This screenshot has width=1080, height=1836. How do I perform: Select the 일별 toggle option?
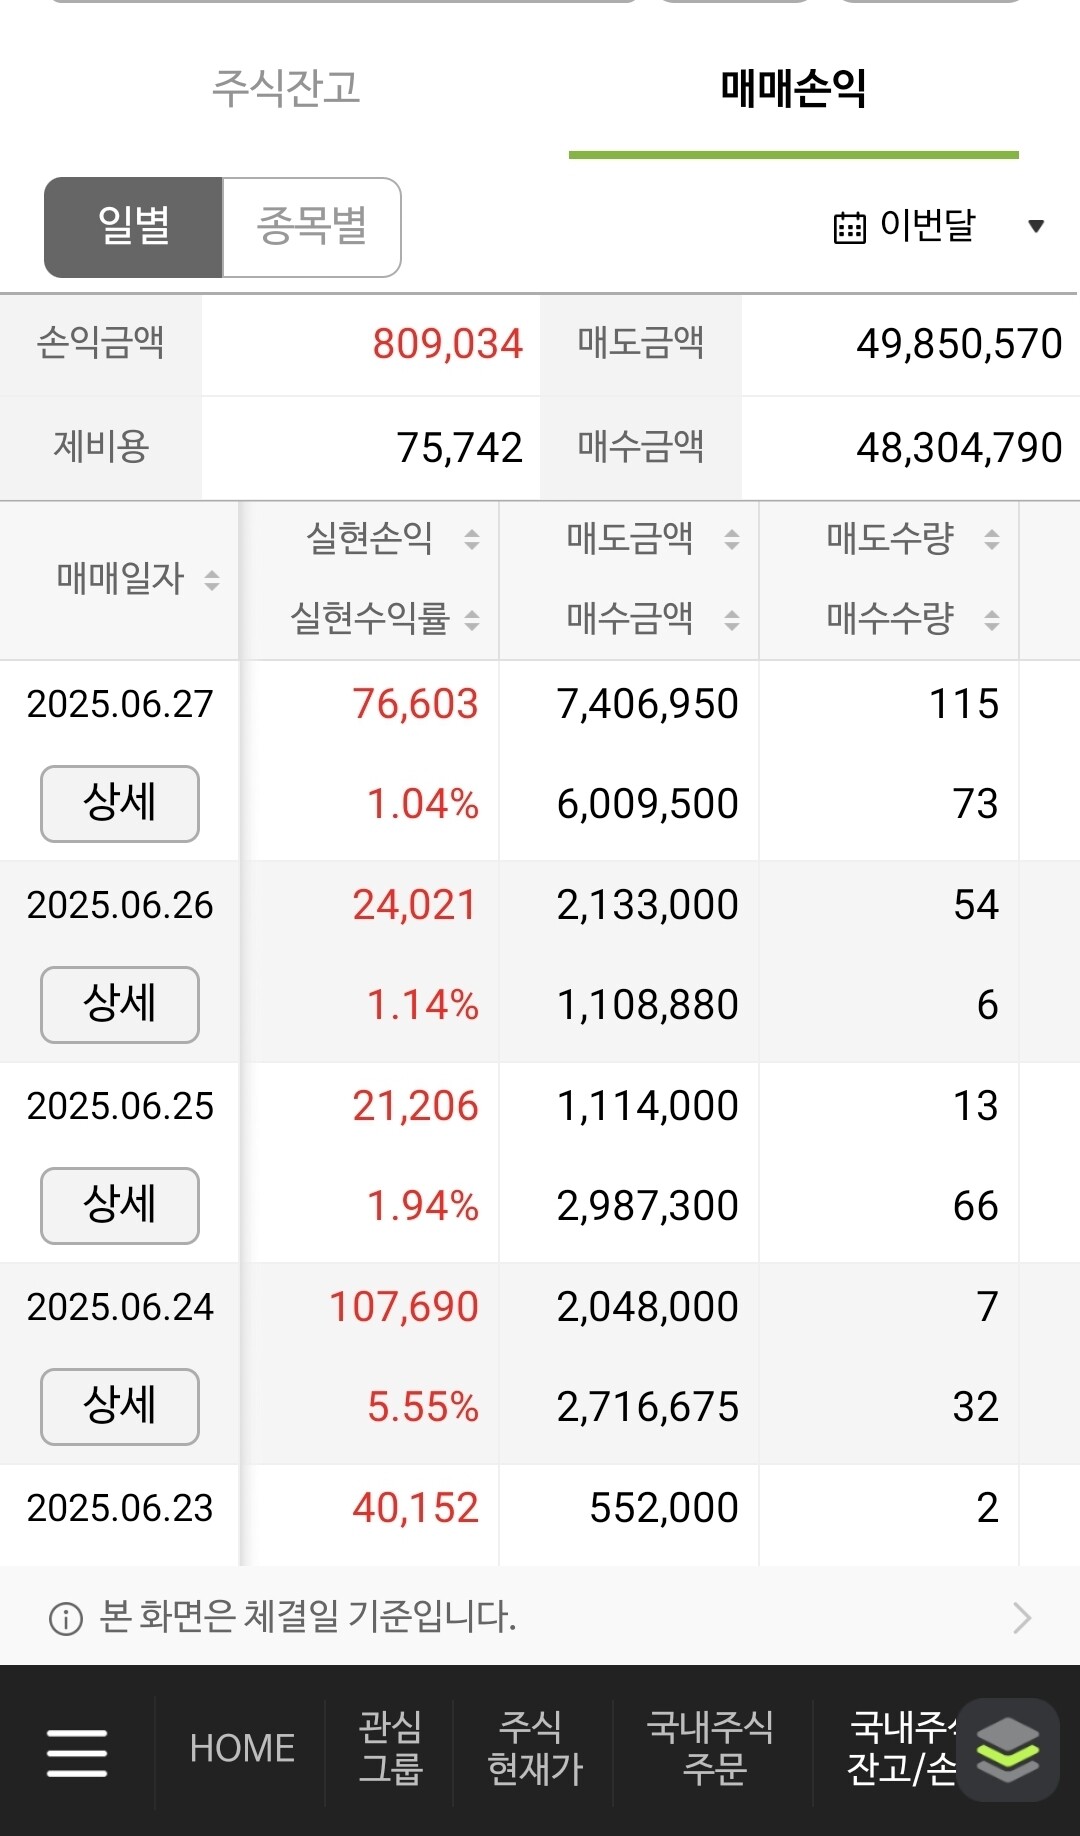133,227
